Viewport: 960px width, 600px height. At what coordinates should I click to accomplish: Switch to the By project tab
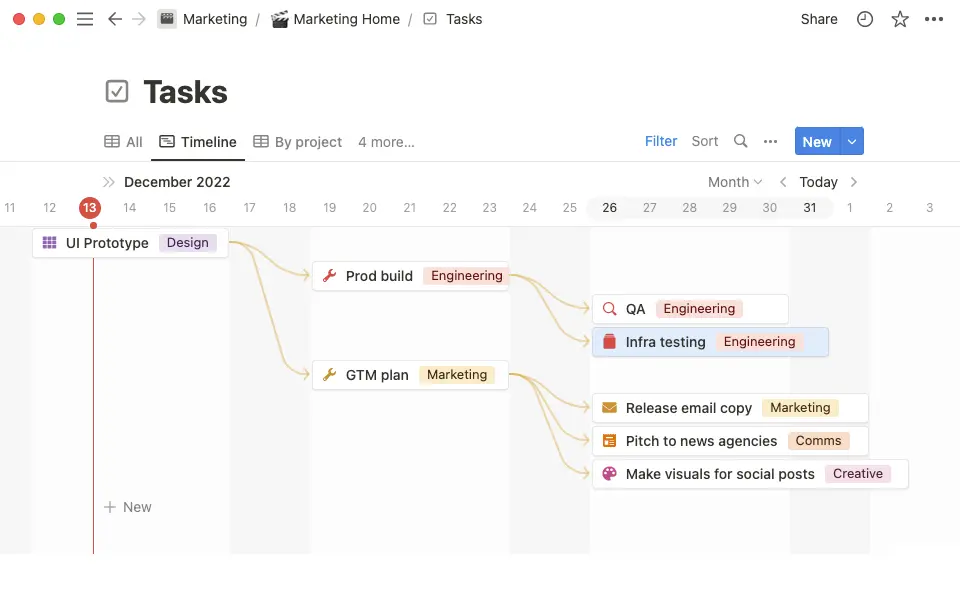click(x=297, y=141)
